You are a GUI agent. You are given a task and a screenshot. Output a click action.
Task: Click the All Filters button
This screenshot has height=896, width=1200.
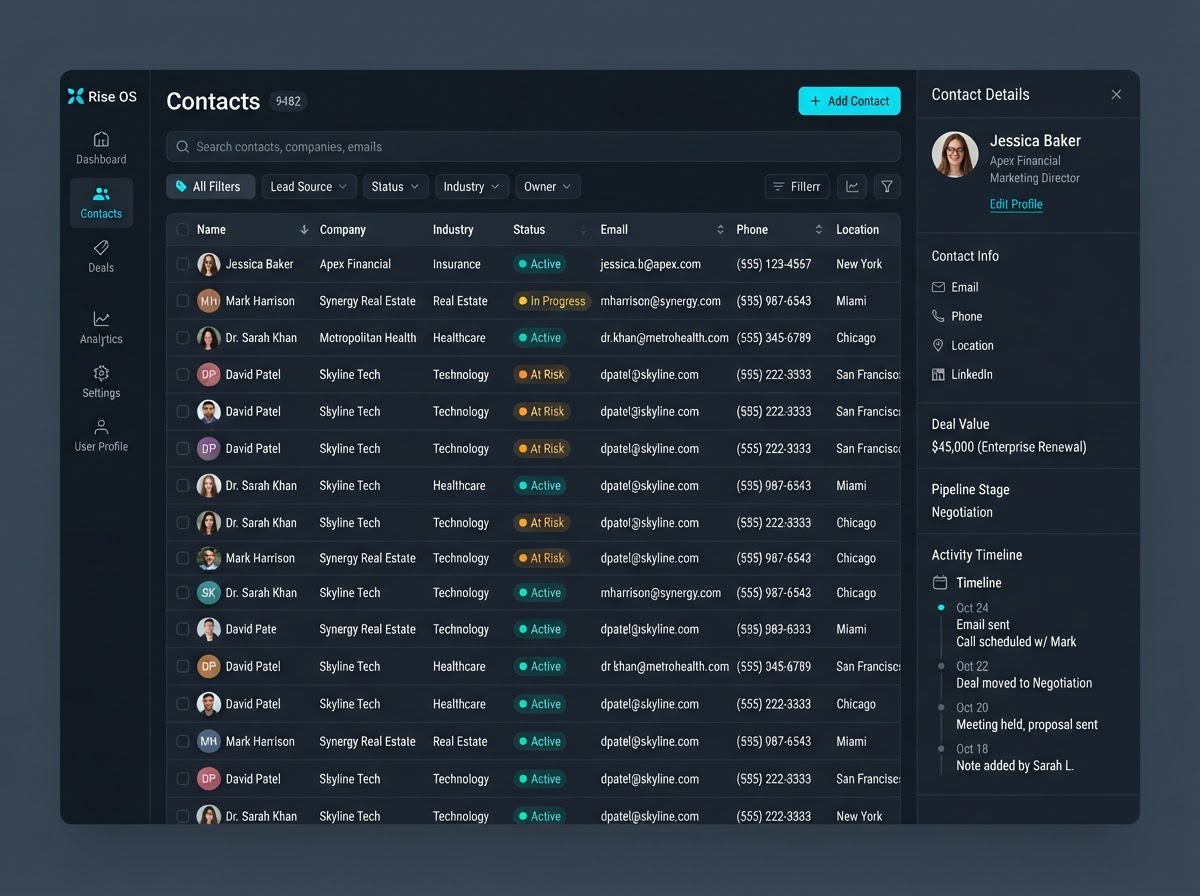pyautogui.click(x=209, y=187)
